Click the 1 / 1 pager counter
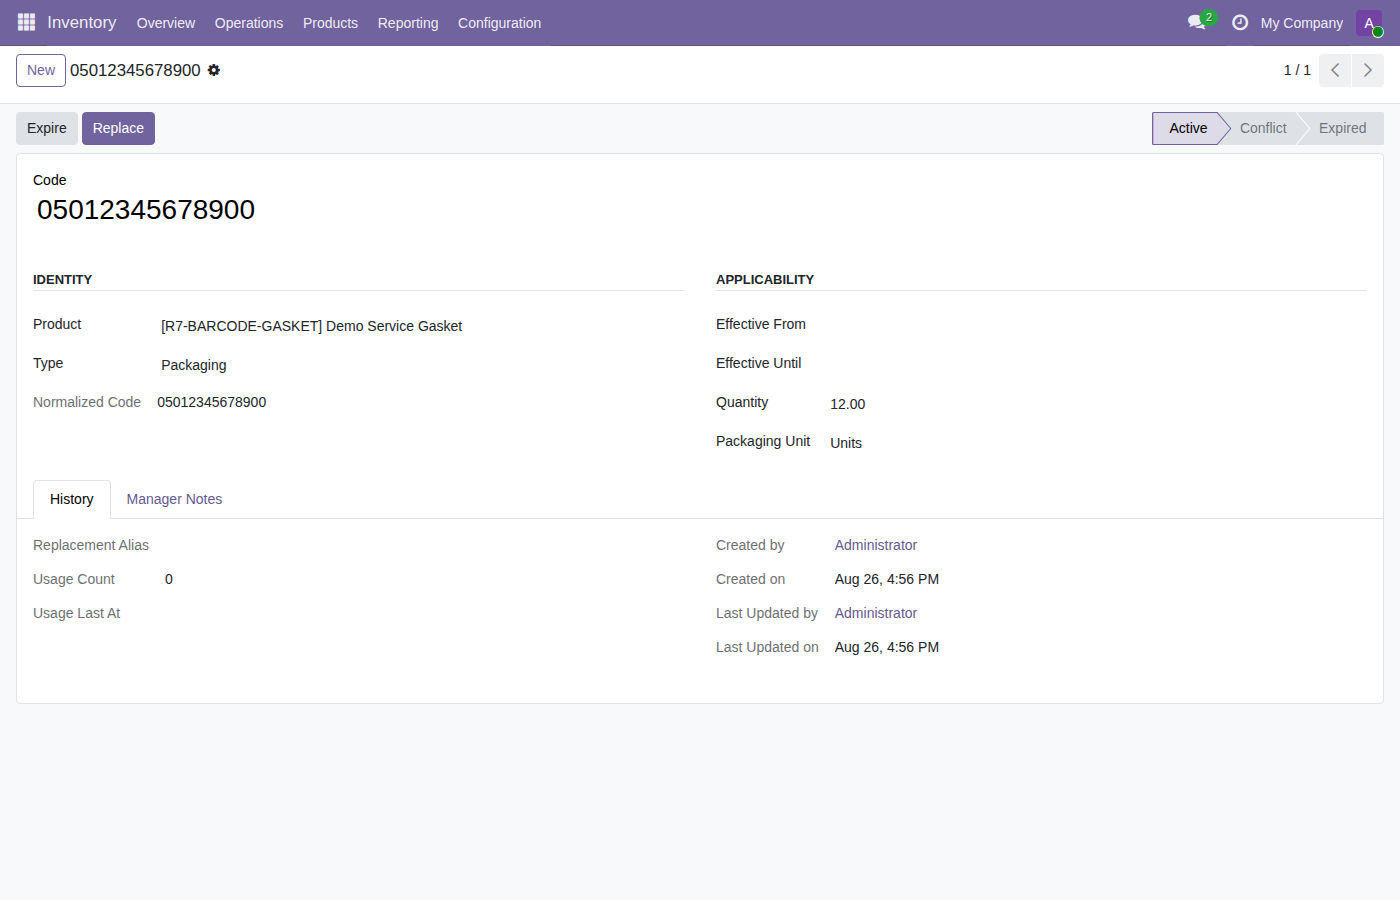1400x900 pixels. coord(1297,70)
